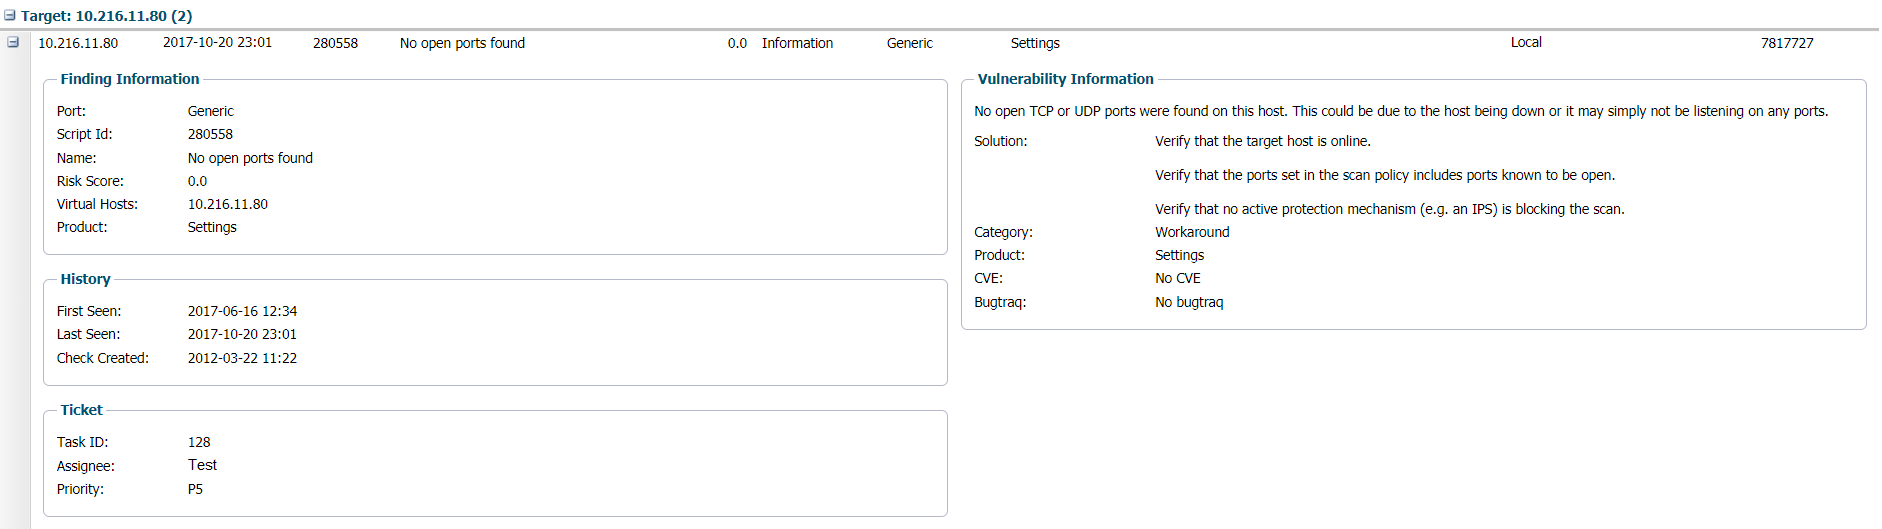Collapse the Target 10.216.11.80 group

point(10,16)
